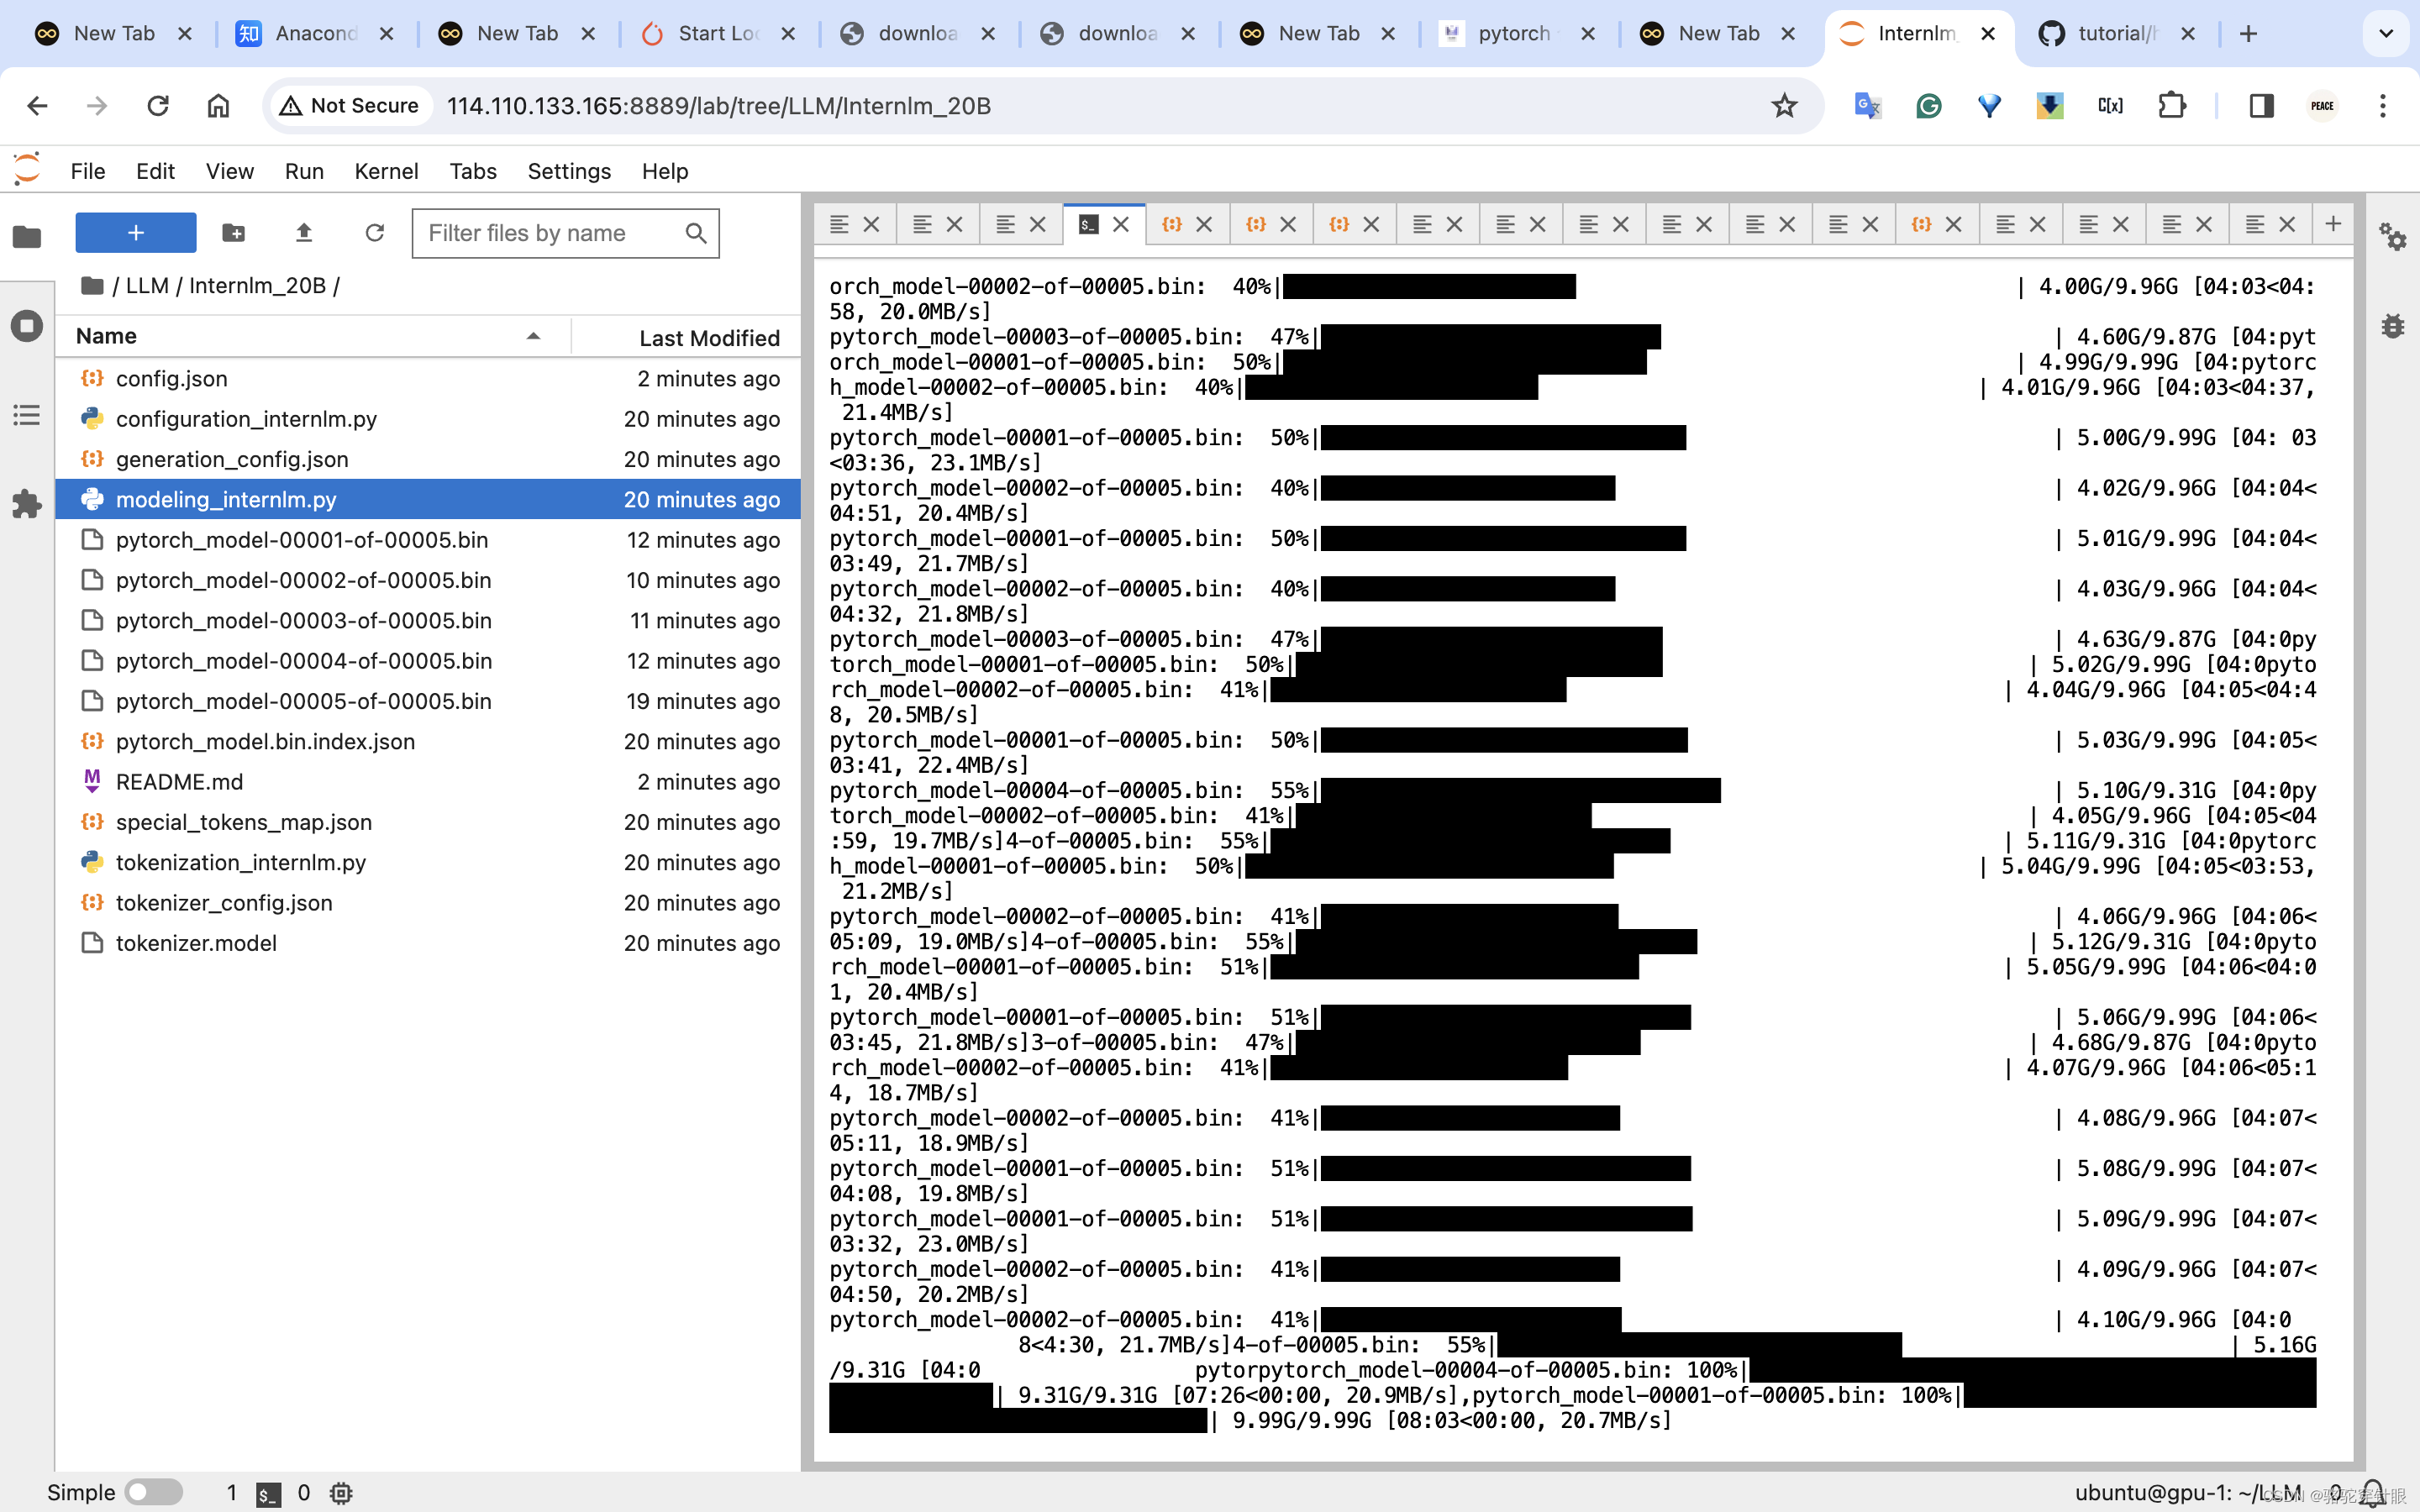Click the Upload Files icon
2420x1512 pixels.
click(x=304, y=233)
